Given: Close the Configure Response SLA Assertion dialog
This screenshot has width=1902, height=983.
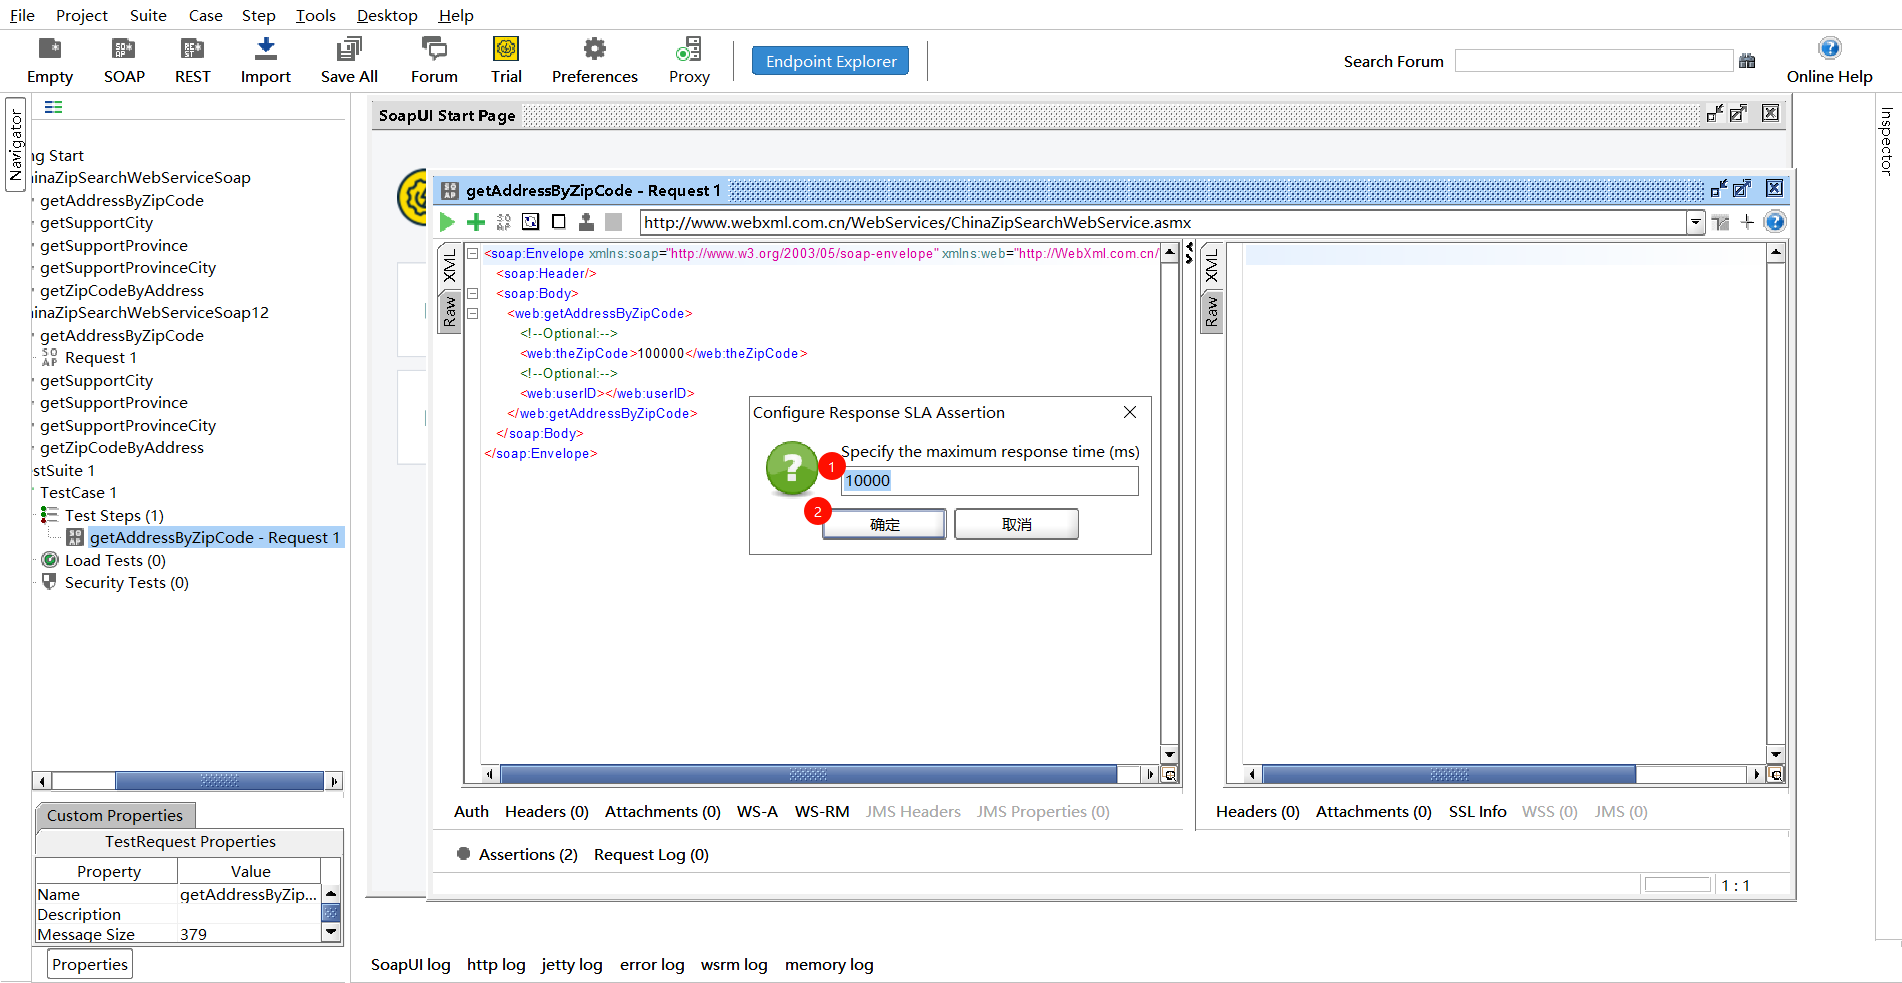Looking at the screenshot, I should tap(1130, 412).
